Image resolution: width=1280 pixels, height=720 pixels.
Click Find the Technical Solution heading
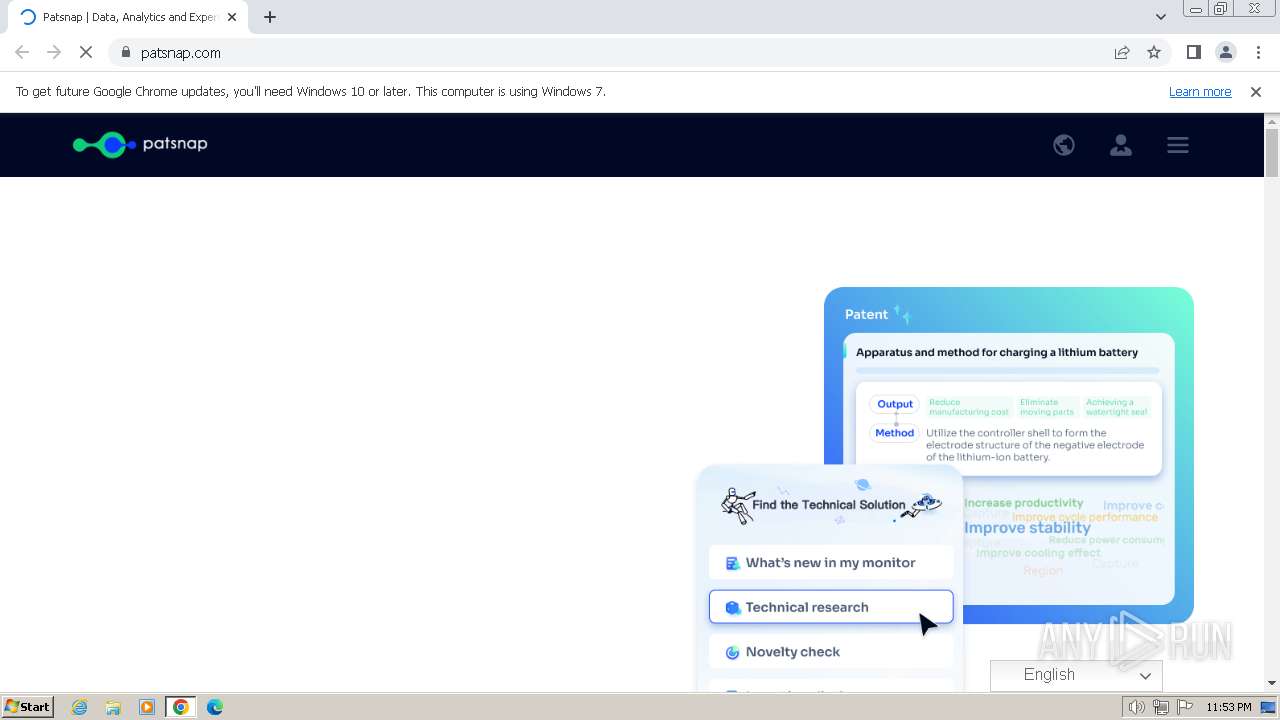click(829, 505)
